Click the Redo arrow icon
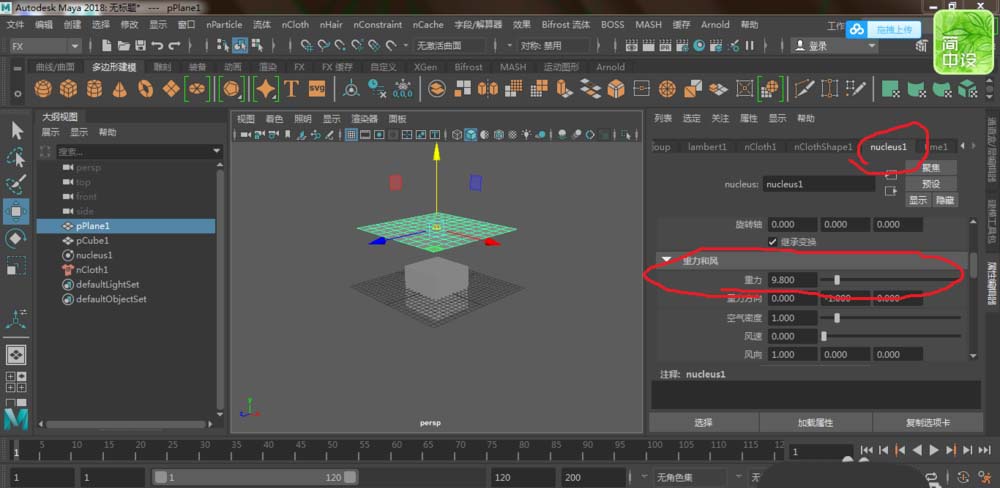Viewport: 1000px width, 488px height. (x=174, y=45)
